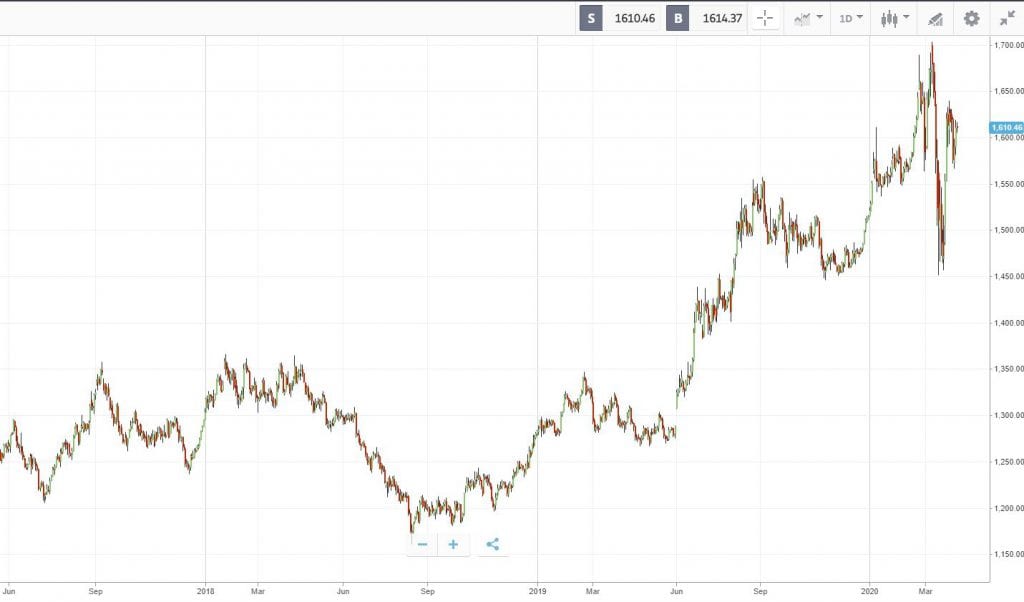The image size is (1024, 602).
Task: Zoom in using the plus icon
Action: coord(453,544)
